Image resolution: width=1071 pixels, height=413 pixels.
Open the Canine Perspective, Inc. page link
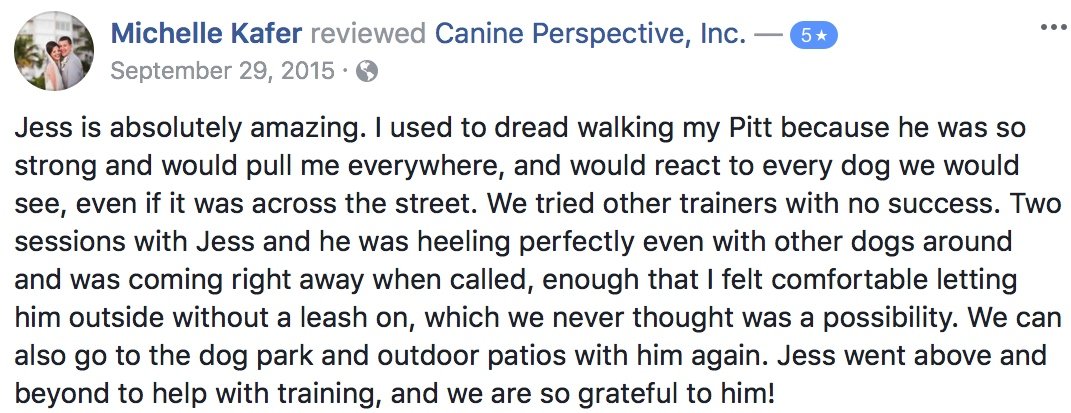point(590,33)
